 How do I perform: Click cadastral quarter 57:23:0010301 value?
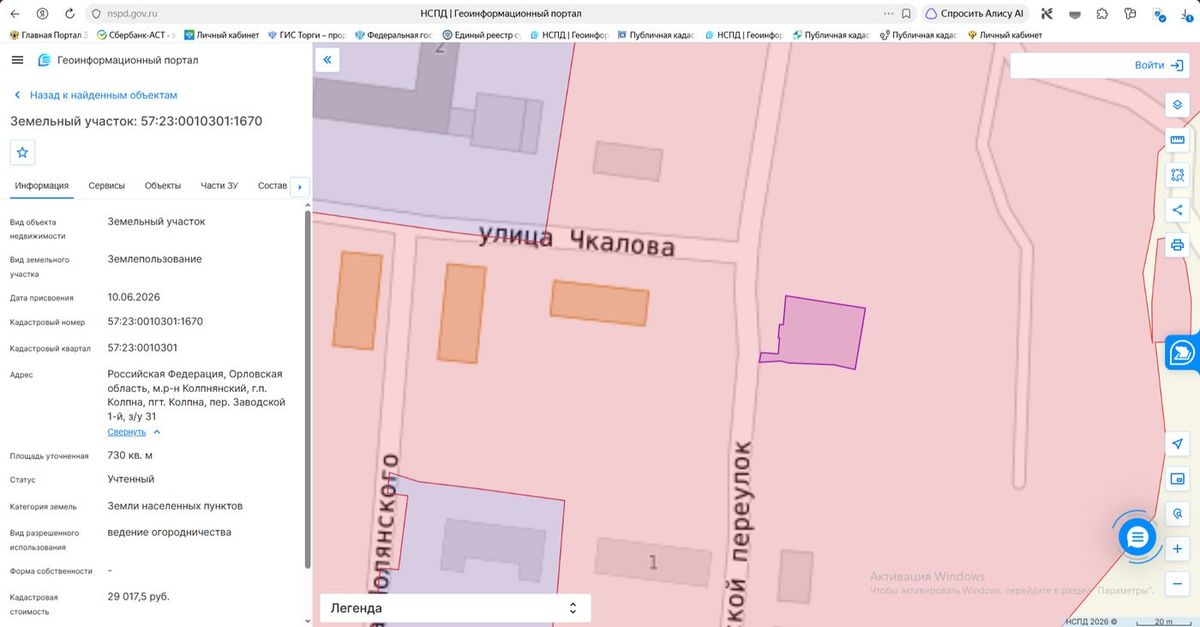click(x=142, y=348)
